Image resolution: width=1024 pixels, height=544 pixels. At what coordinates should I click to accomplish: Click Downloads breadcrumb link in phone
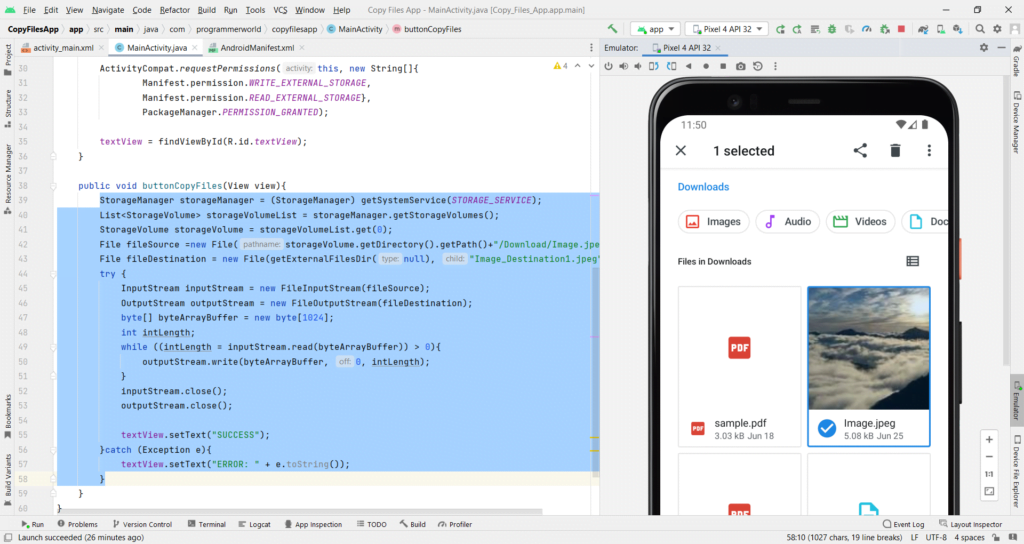tap(703, 187)
